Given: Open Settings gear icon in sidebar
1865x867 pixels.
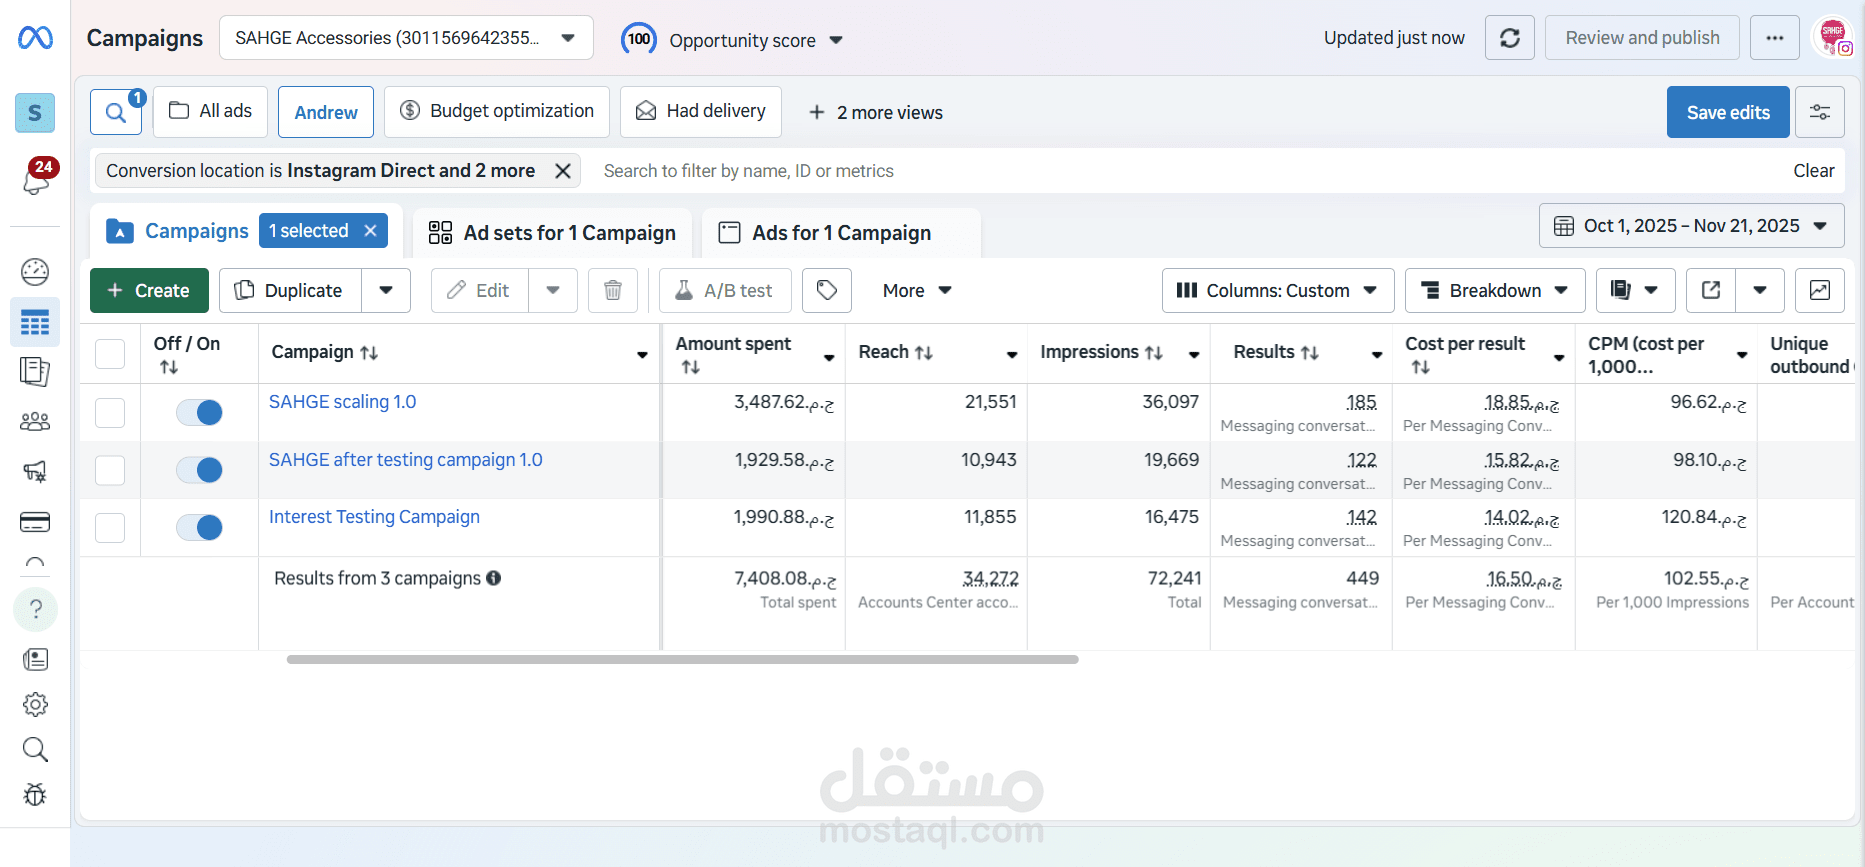Looking at the screenshot, I should tap(35, 705).
